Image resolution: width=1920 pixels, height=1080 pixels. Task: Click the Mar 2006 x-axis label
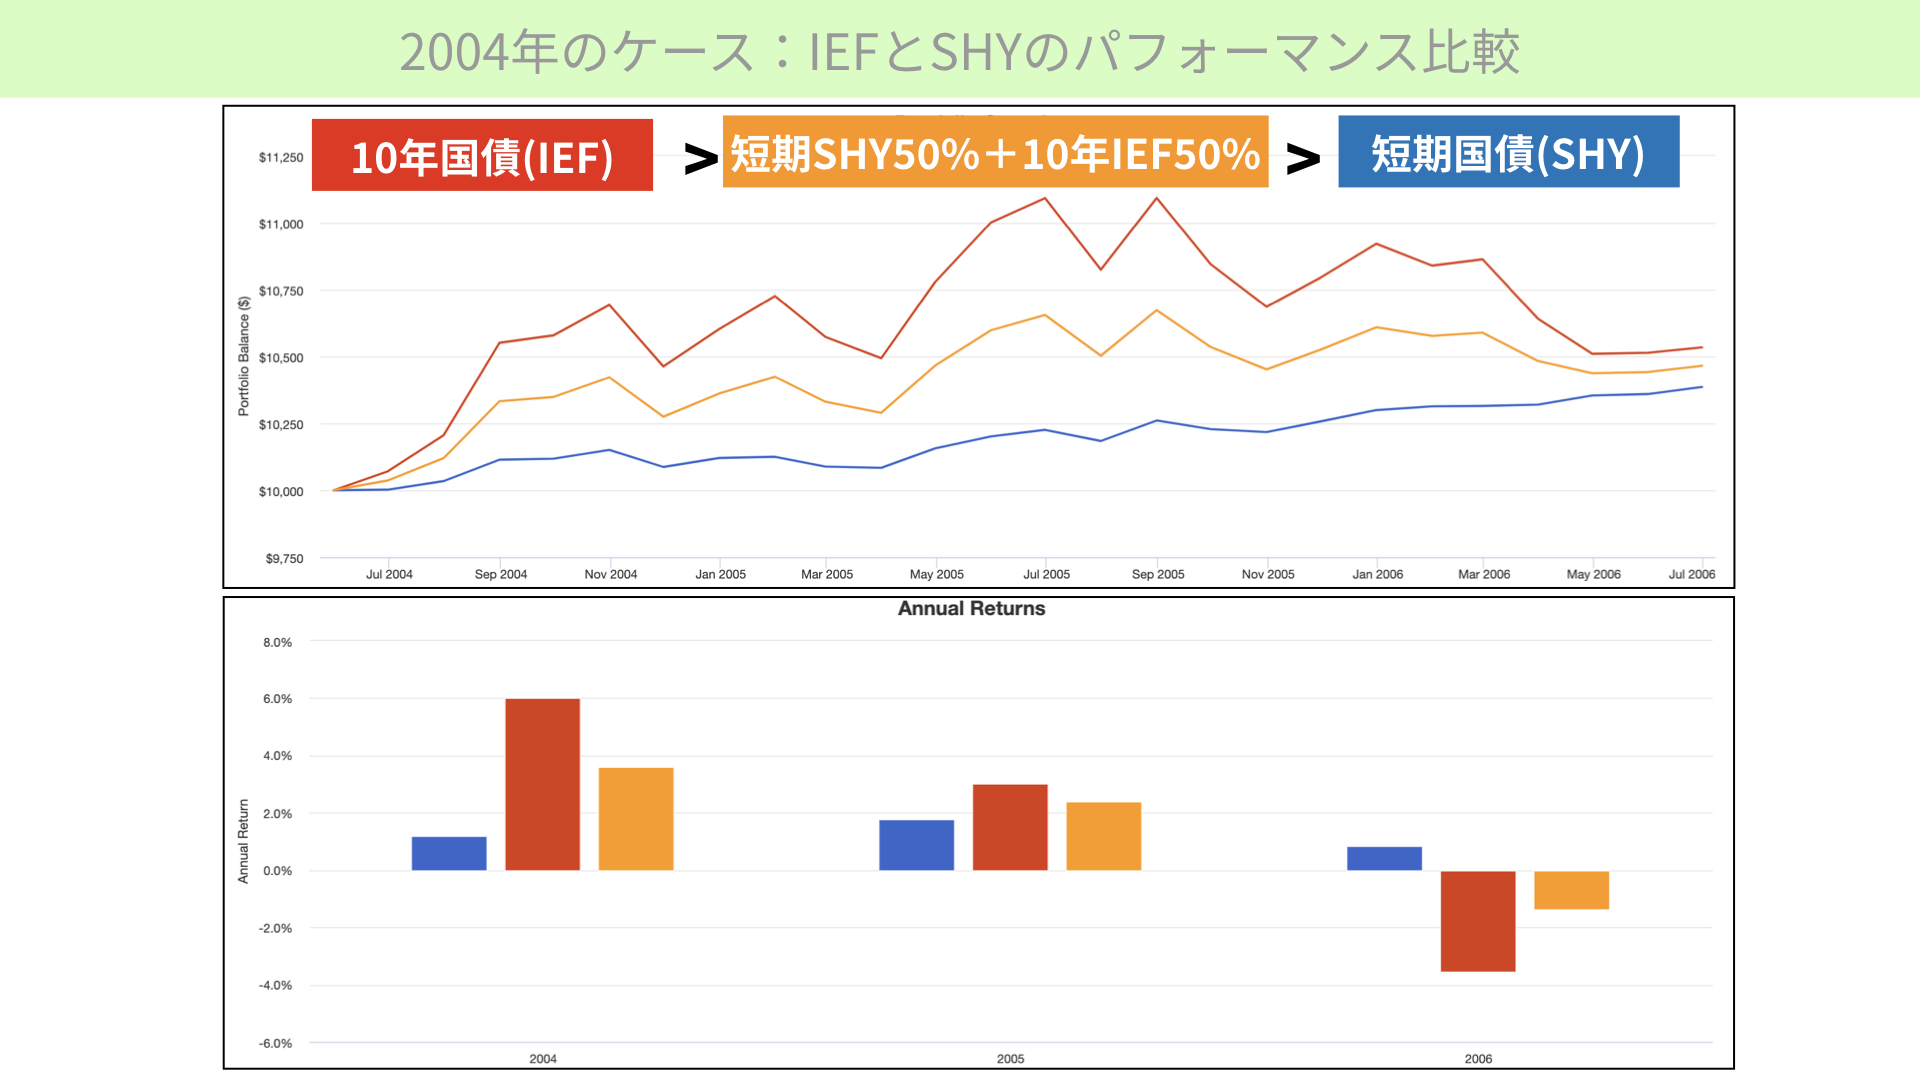click(x=1484, y=574)
